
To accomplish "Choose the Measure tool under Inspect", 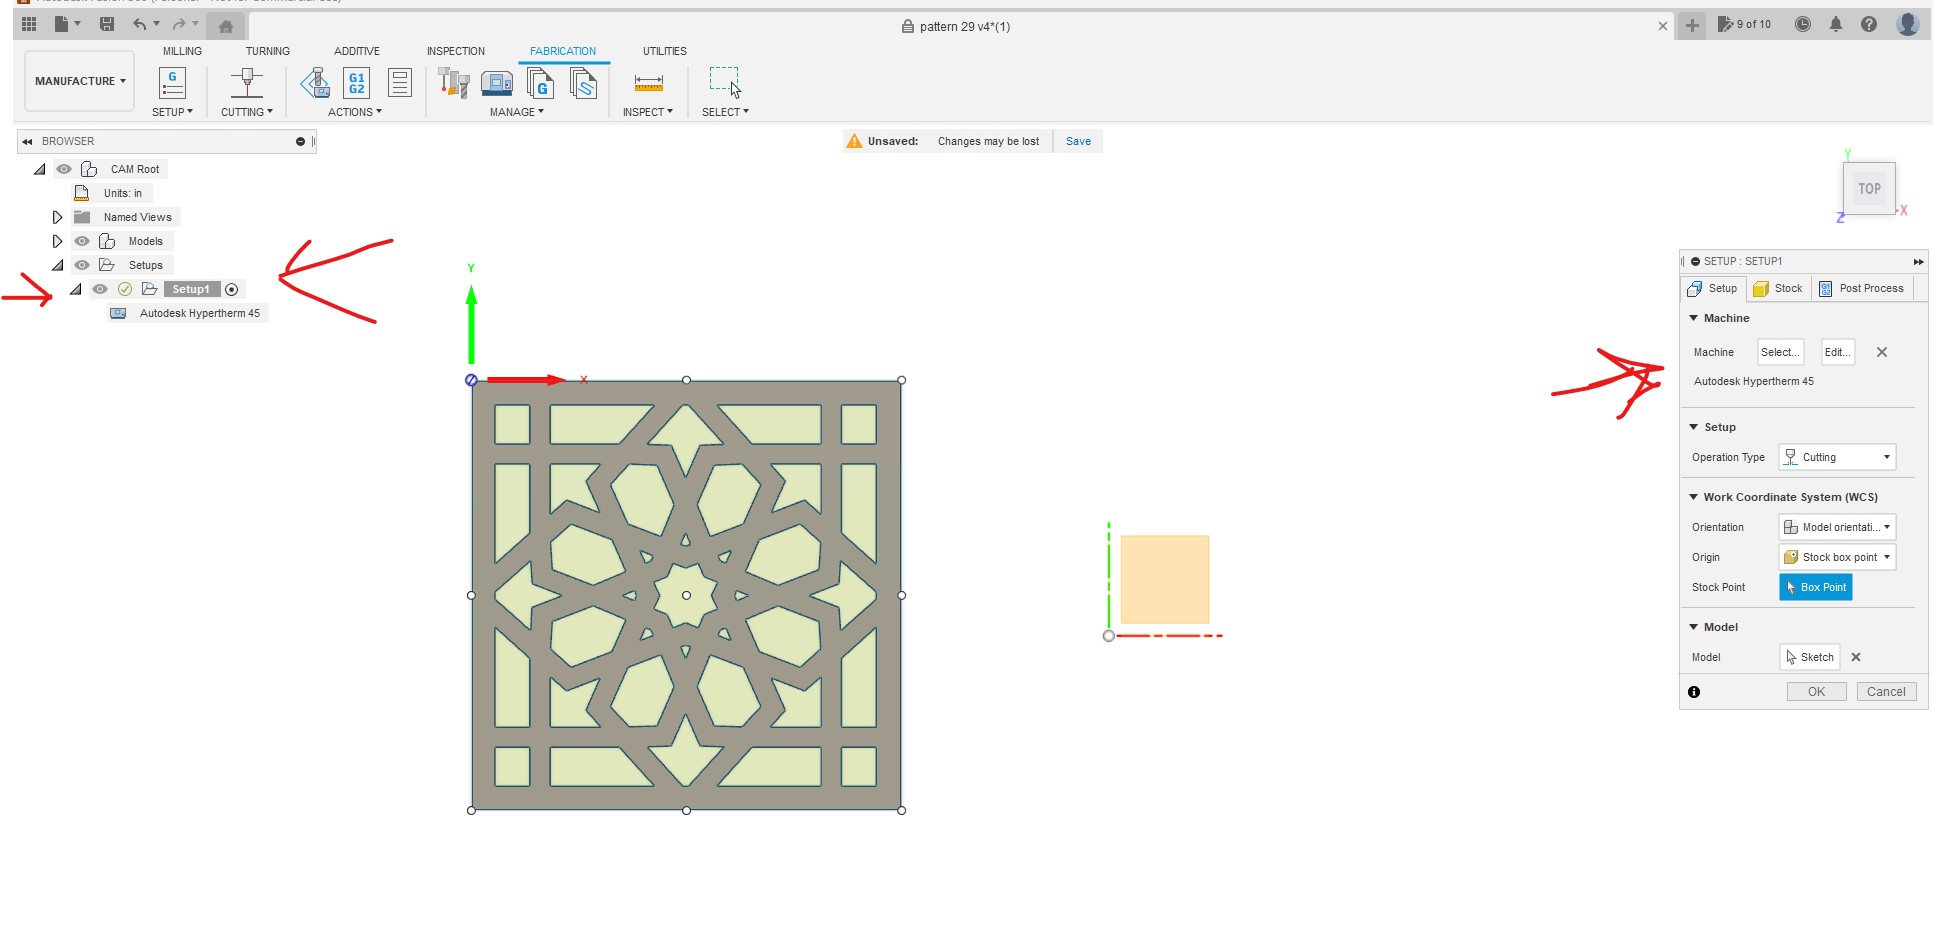I will point(648,83).
